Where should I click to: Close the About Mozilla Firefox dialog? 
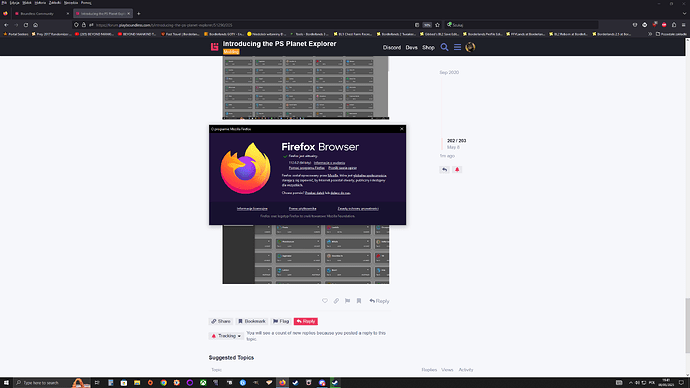tap(402, 129)
